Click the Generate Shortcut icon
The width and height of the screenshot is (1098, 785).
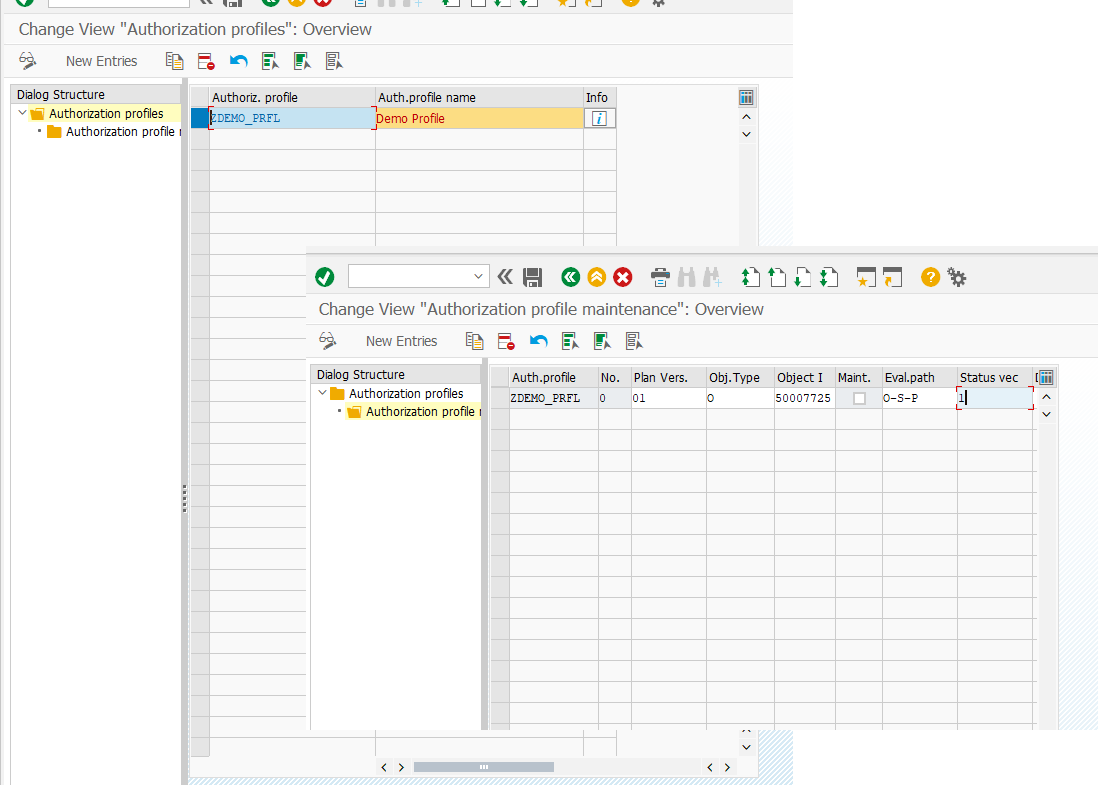892,277
